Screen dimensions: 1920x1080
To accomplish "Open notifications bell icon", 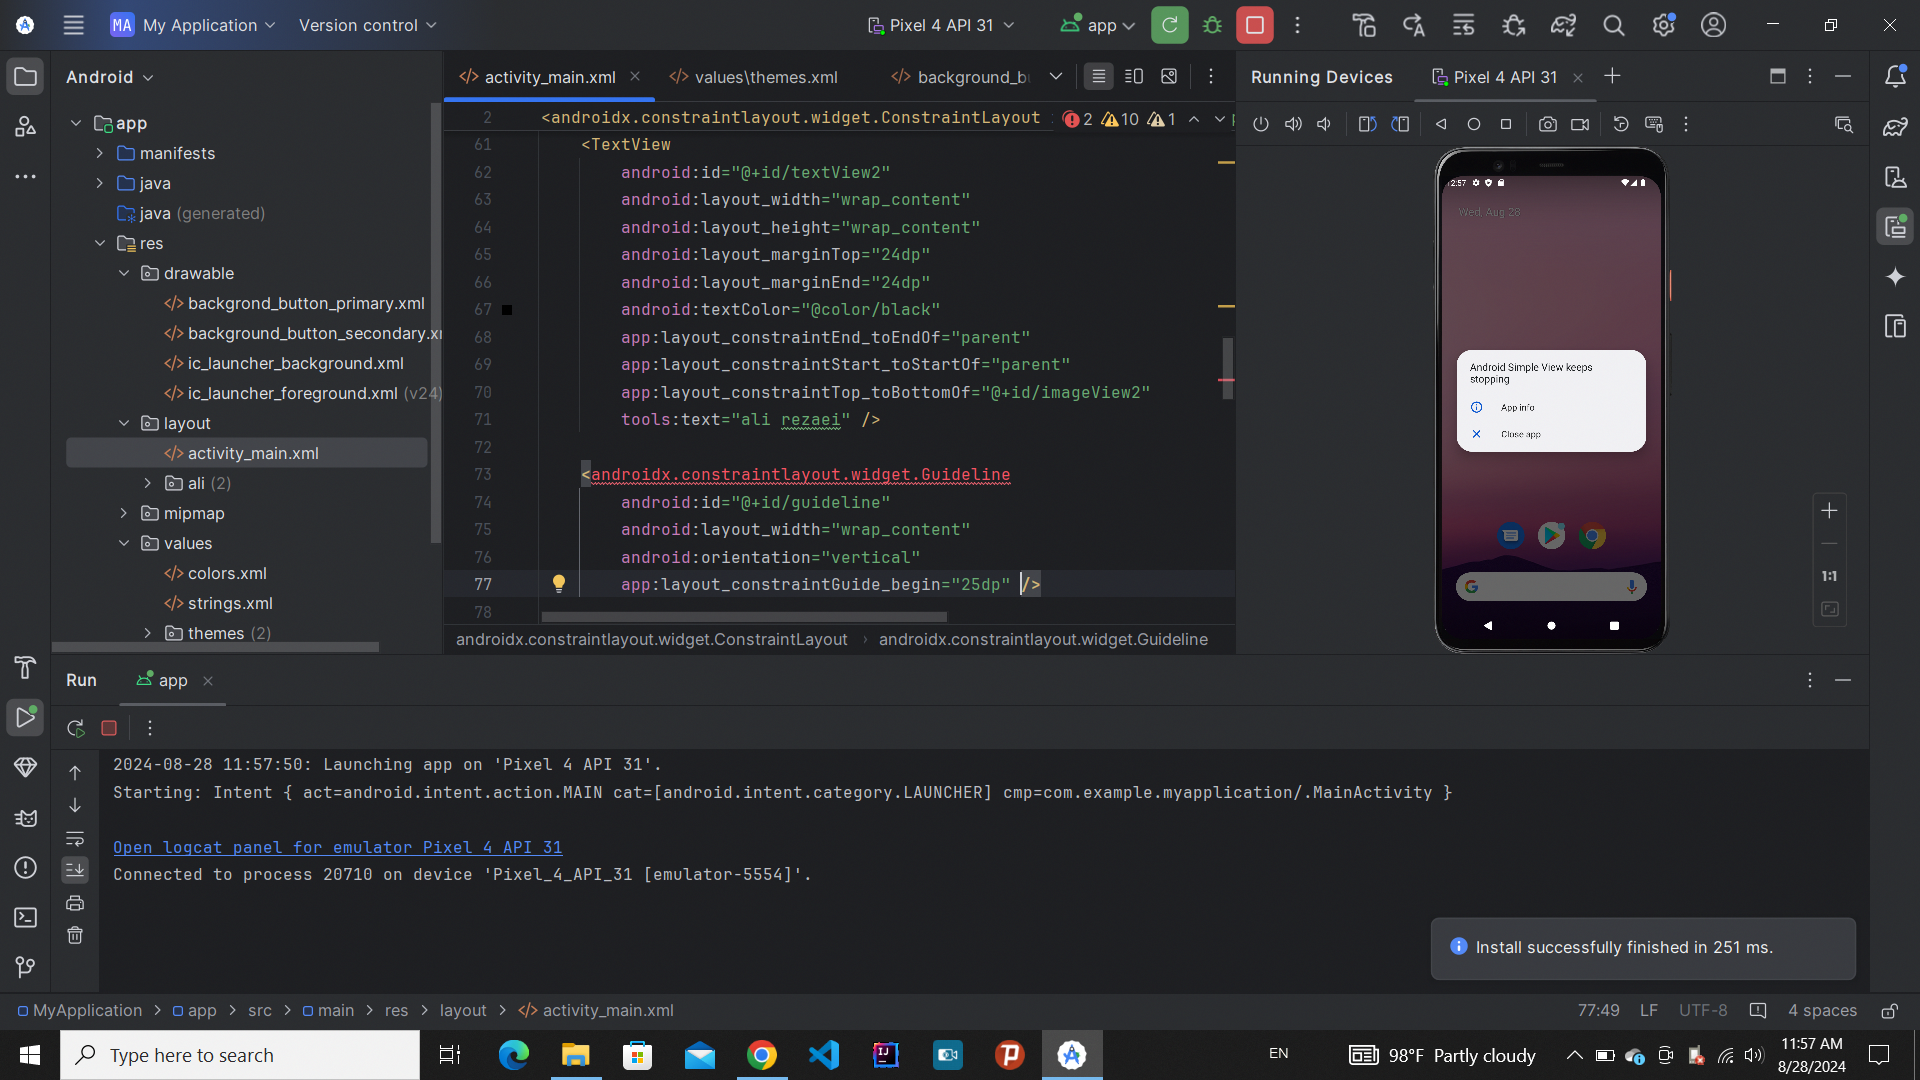I will click(1894, 77).
